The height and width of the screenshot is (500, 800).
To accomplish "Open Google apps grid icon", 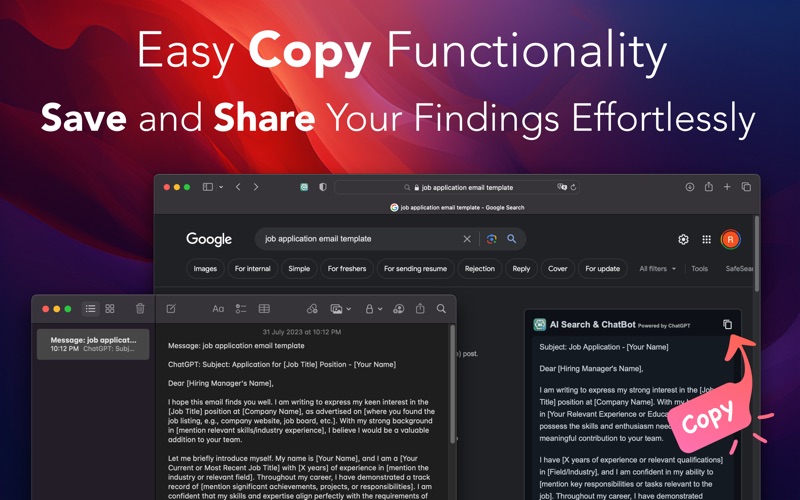I will point(707,239).
